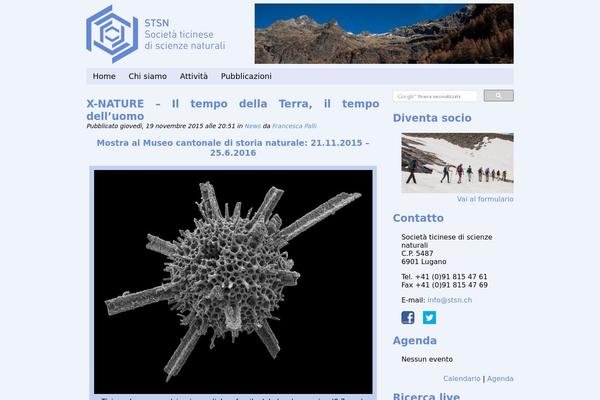Open the Calendario link
Screen dimensions: 600x400
click(462, 379)
